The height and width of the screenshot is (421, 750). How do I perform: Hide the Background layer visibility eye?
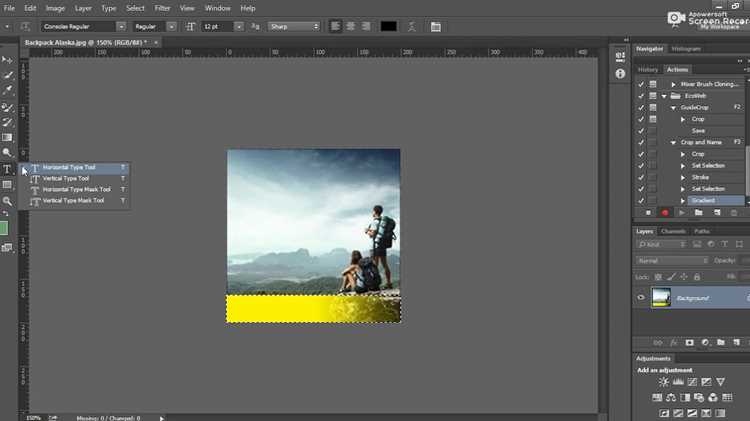click(x=641, y=298)
